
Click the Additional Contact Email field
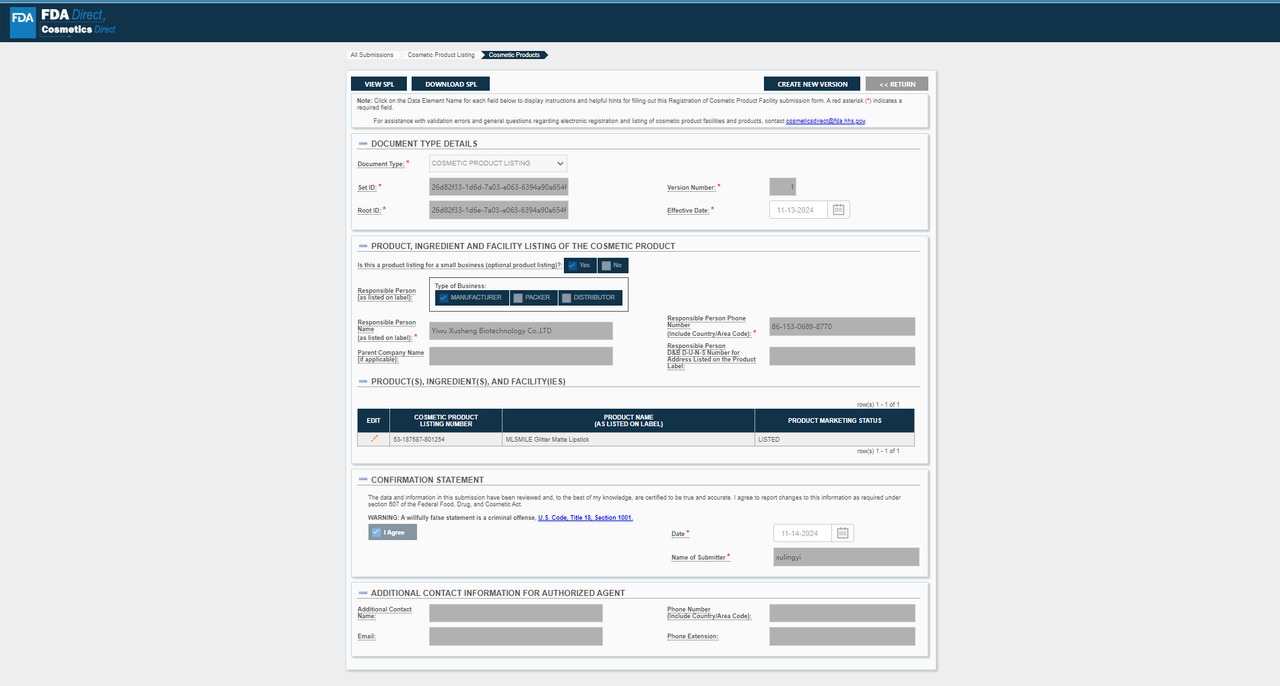(515, 636)
